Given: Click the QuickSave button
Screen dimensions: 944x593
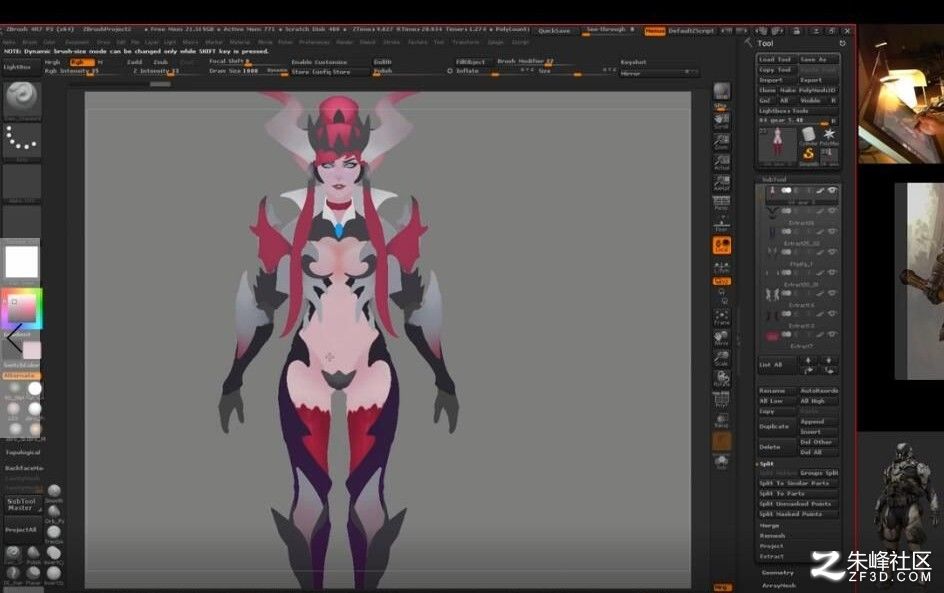Looking at the screenshot, I should (x=554, y=31).
